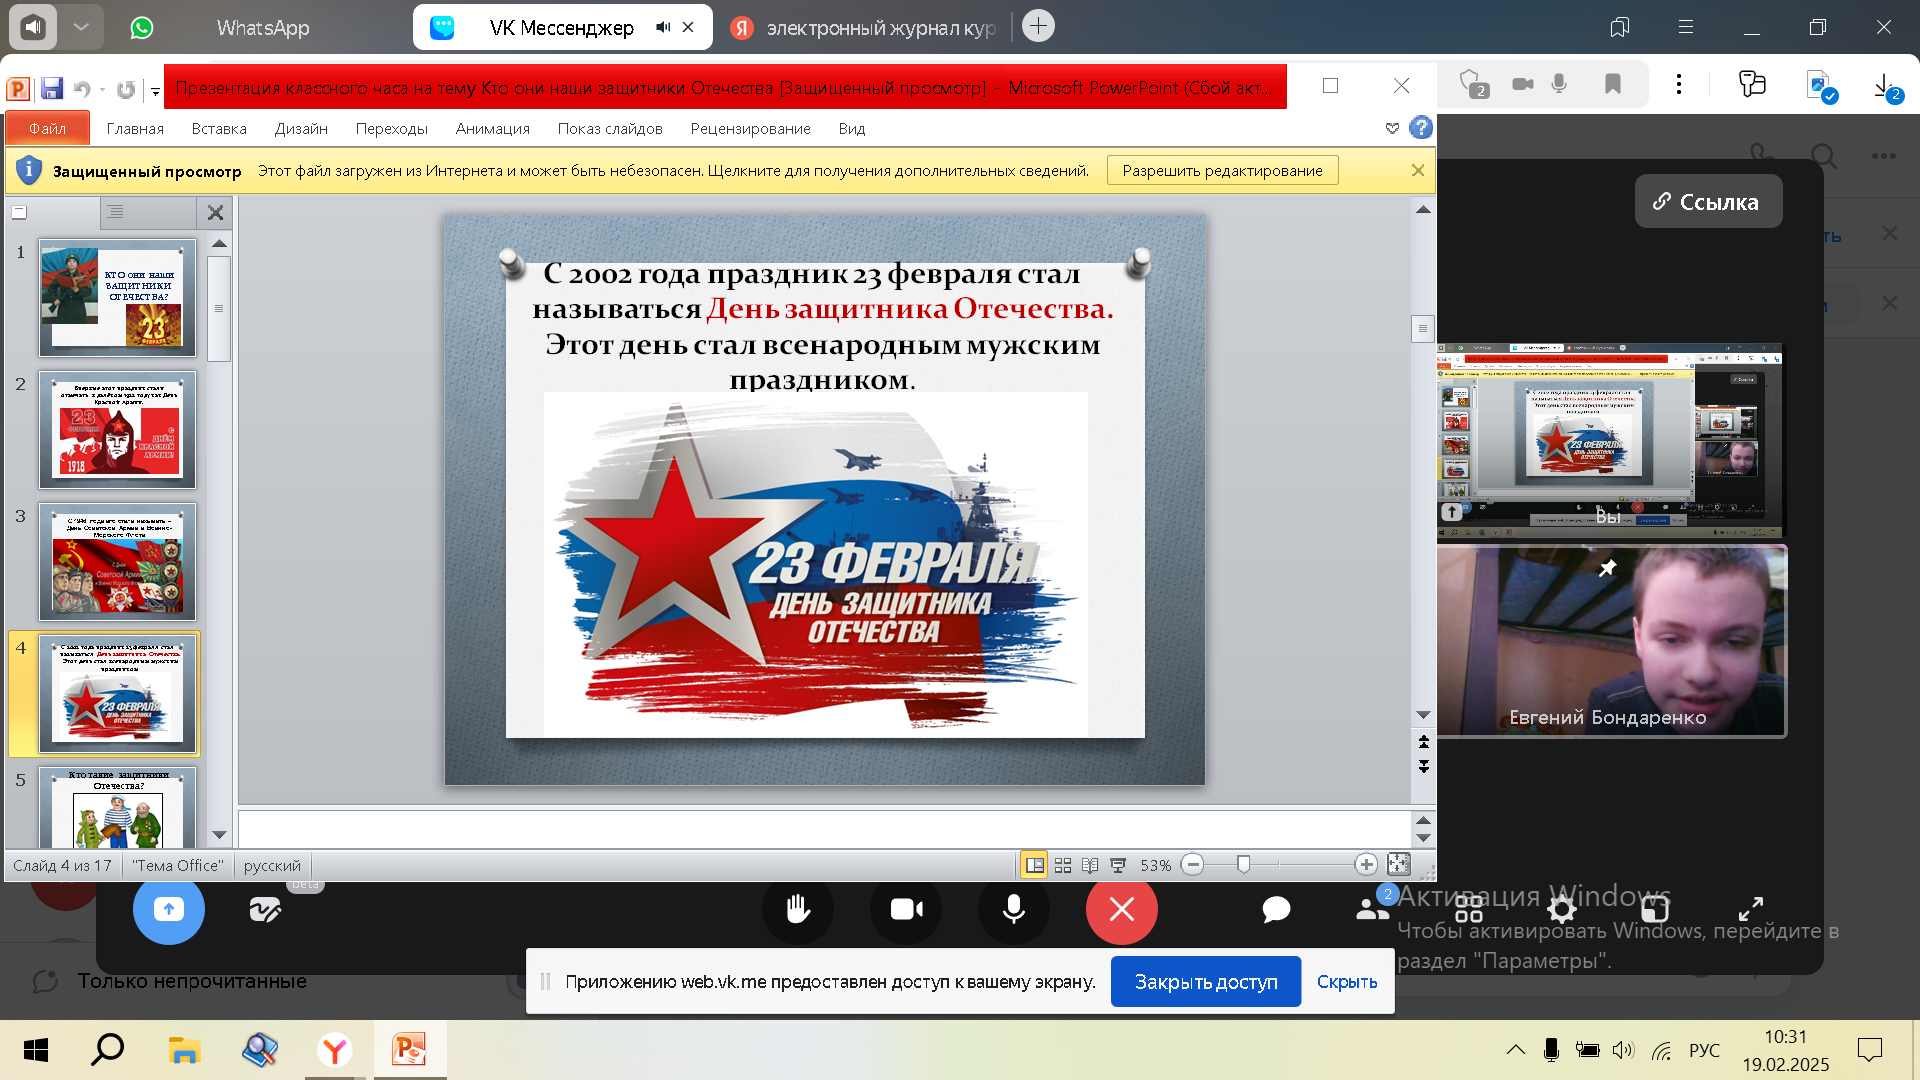Image resolution: width=1920 pixels, height=1080 pixels.
Task: Open participants list with badge 2
Action: (x=1373, y=907)
